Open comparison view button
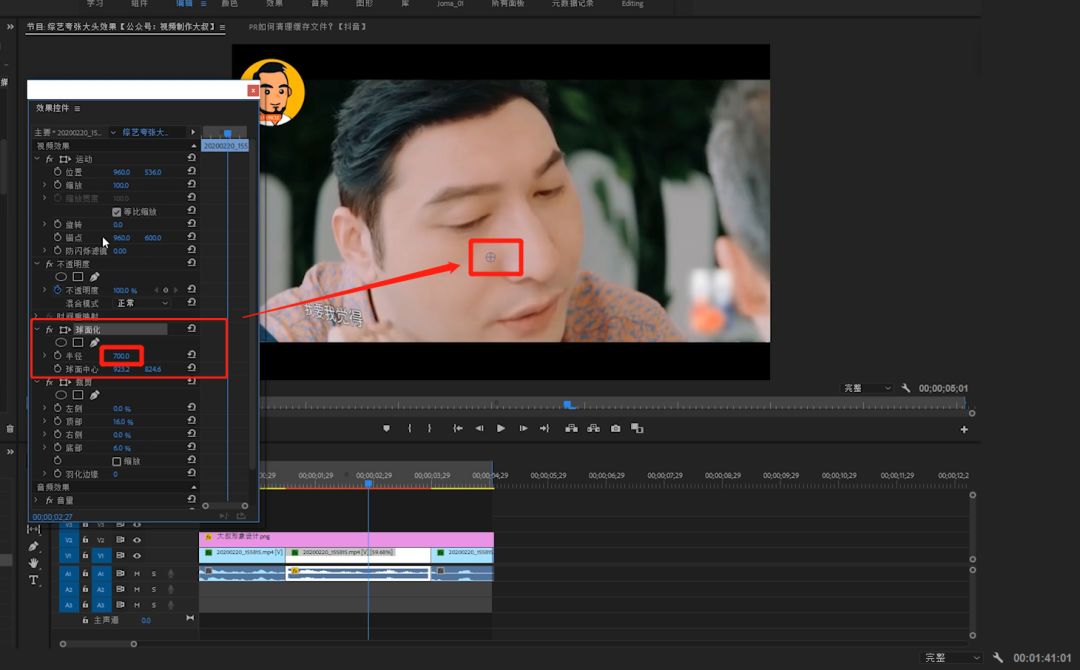This screenshot has width=1080, height=670. [637, 428]
